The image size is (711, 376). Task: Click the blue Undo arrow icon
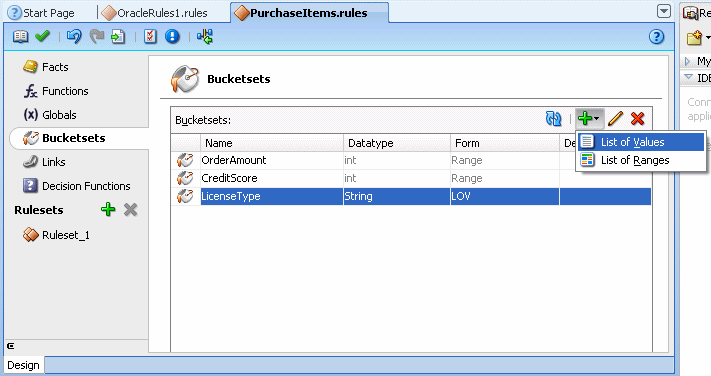[74, 36]
